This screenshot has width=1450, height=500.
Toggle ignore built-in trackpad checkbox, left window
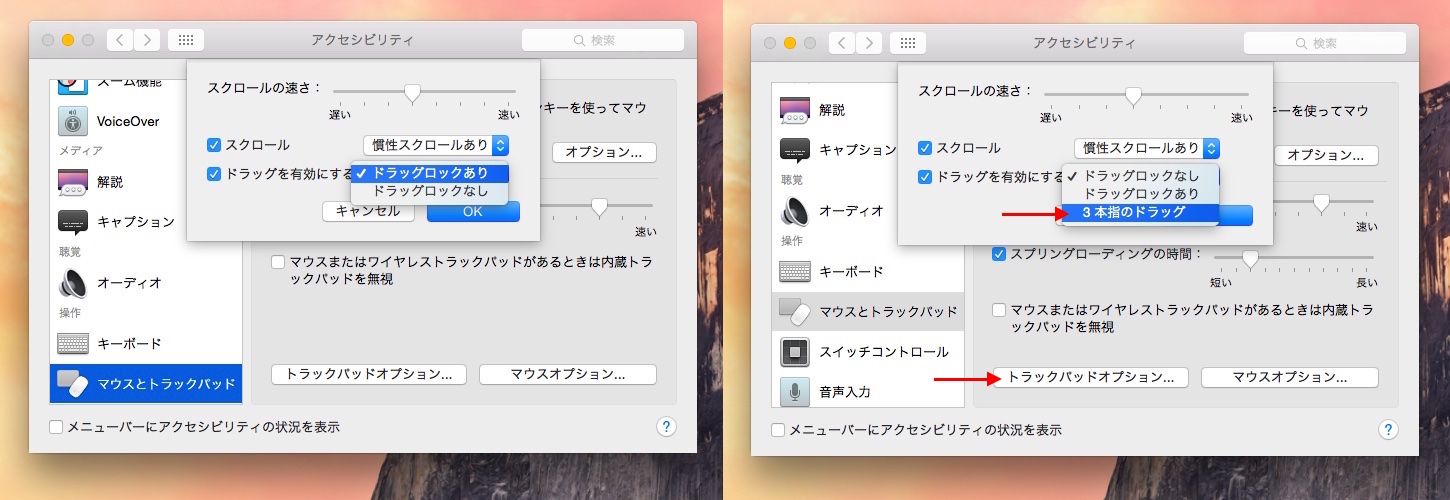[x=279, y=262]
